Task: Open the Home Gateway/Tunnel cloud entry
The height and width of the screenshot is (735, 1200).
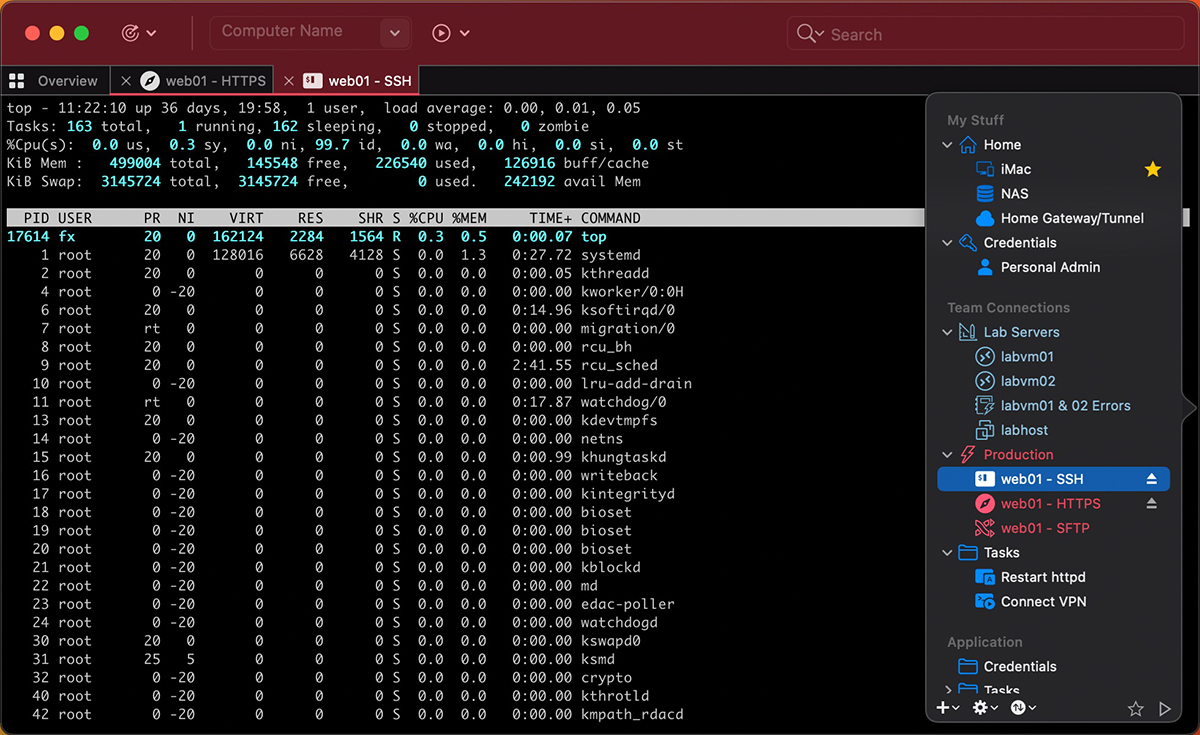Action: click(x=1058, y=218)
